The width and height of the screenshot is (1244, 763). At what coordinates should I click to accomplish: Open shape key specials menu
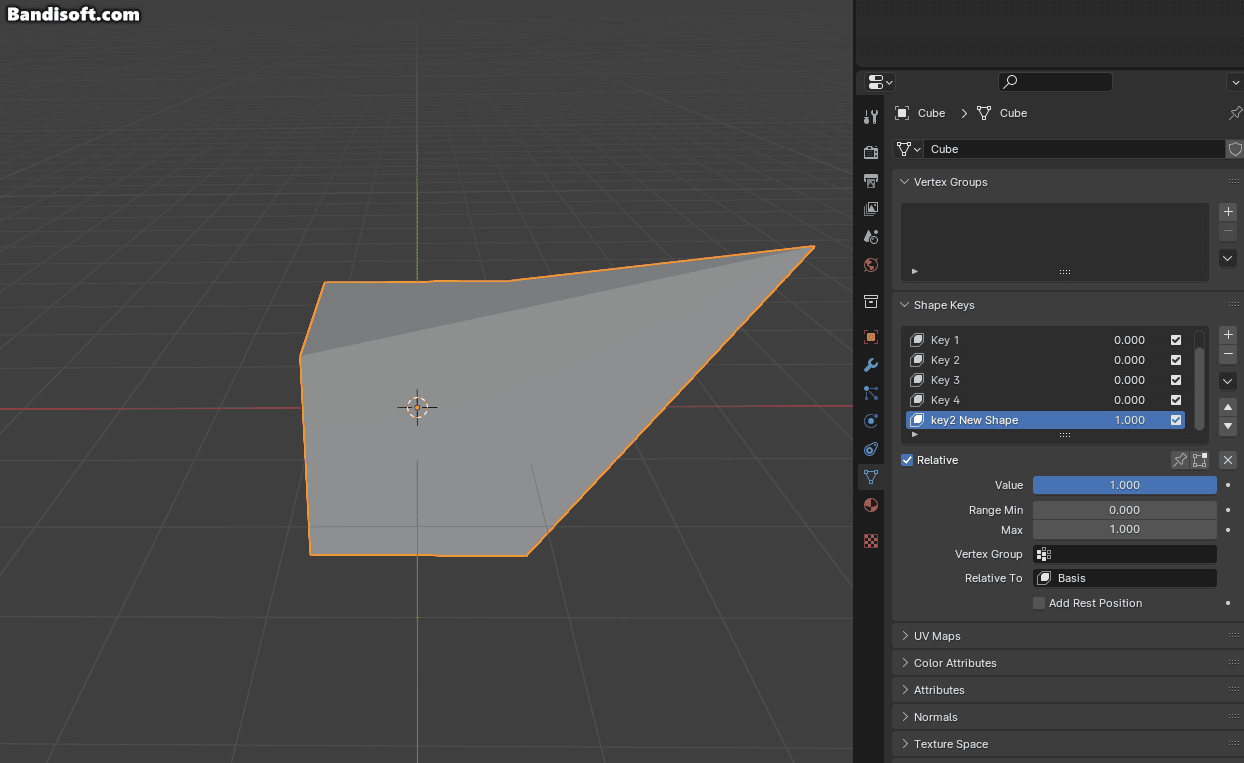tap(1229, 381)
